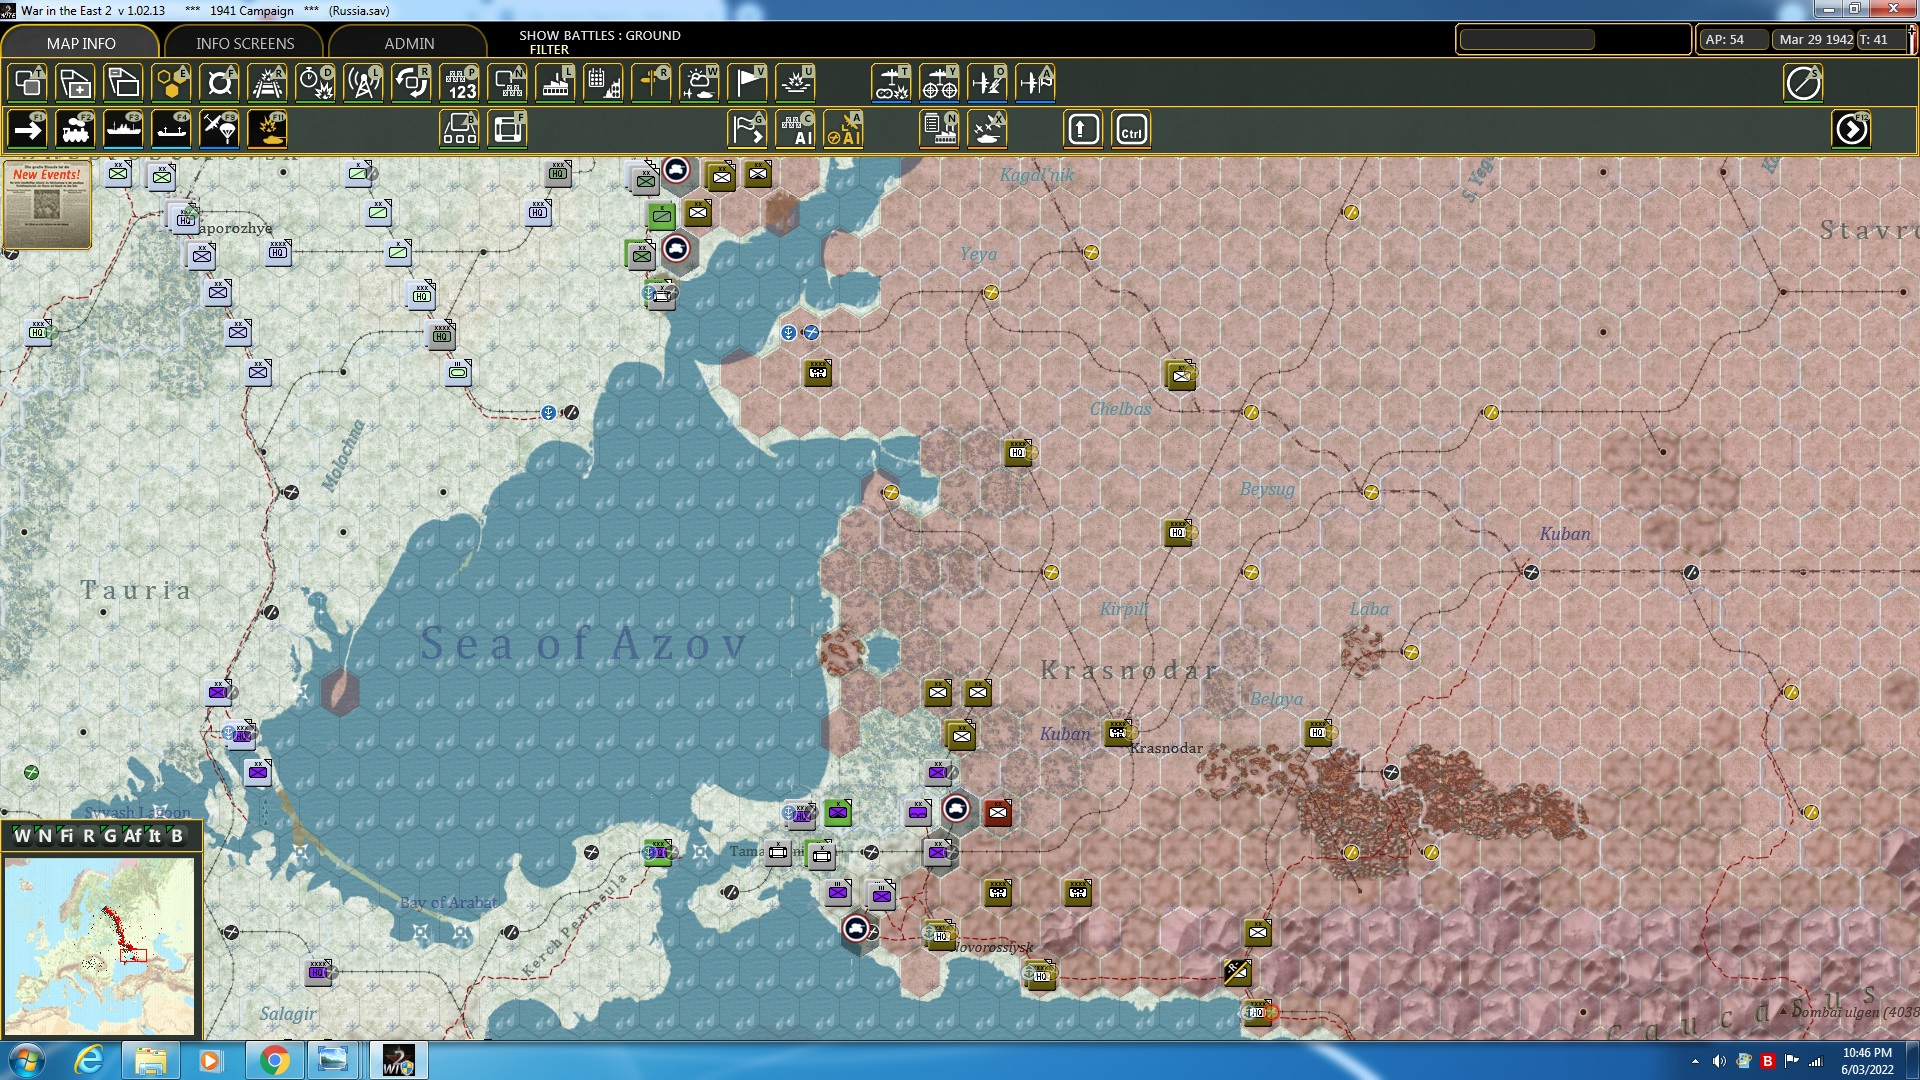The width and height of the screenshot is (1920, 1080).
Task: Click the production report icon marked N
Action: click(x=940, y=129)
